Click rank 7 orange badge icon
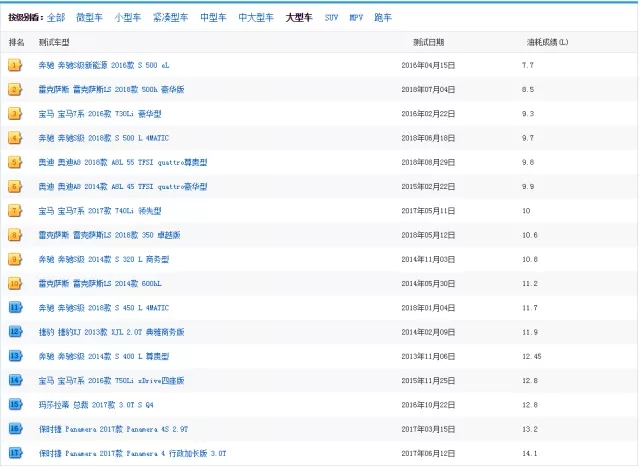 (15, 211)
